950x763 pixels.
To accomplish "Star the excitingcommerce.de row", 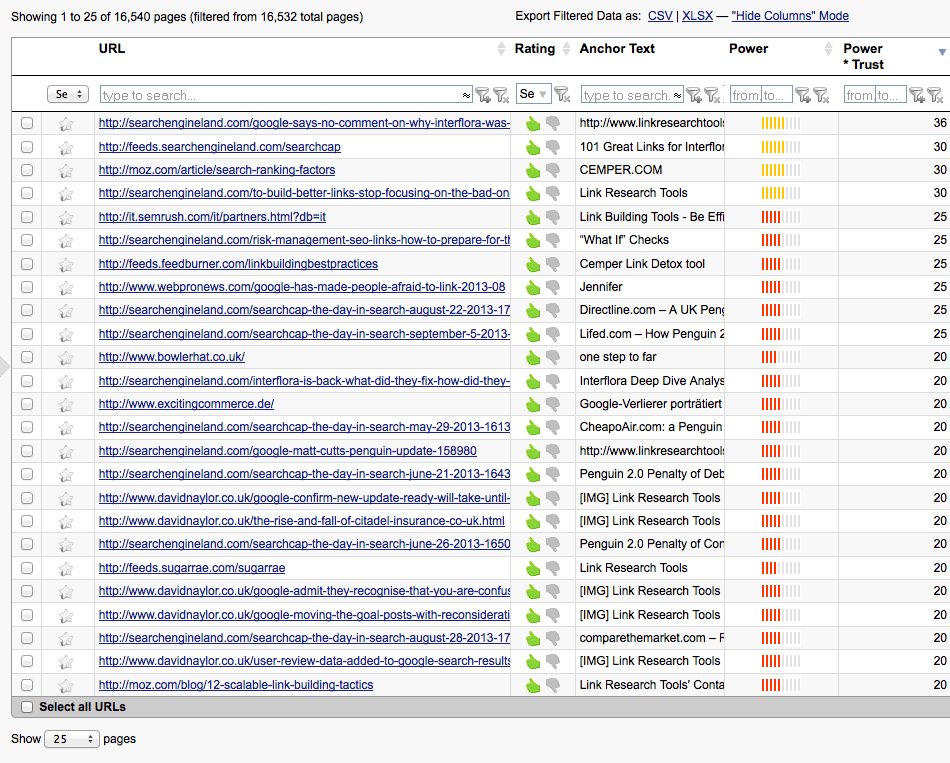I will pyautogui.click(x=65, y=404).
